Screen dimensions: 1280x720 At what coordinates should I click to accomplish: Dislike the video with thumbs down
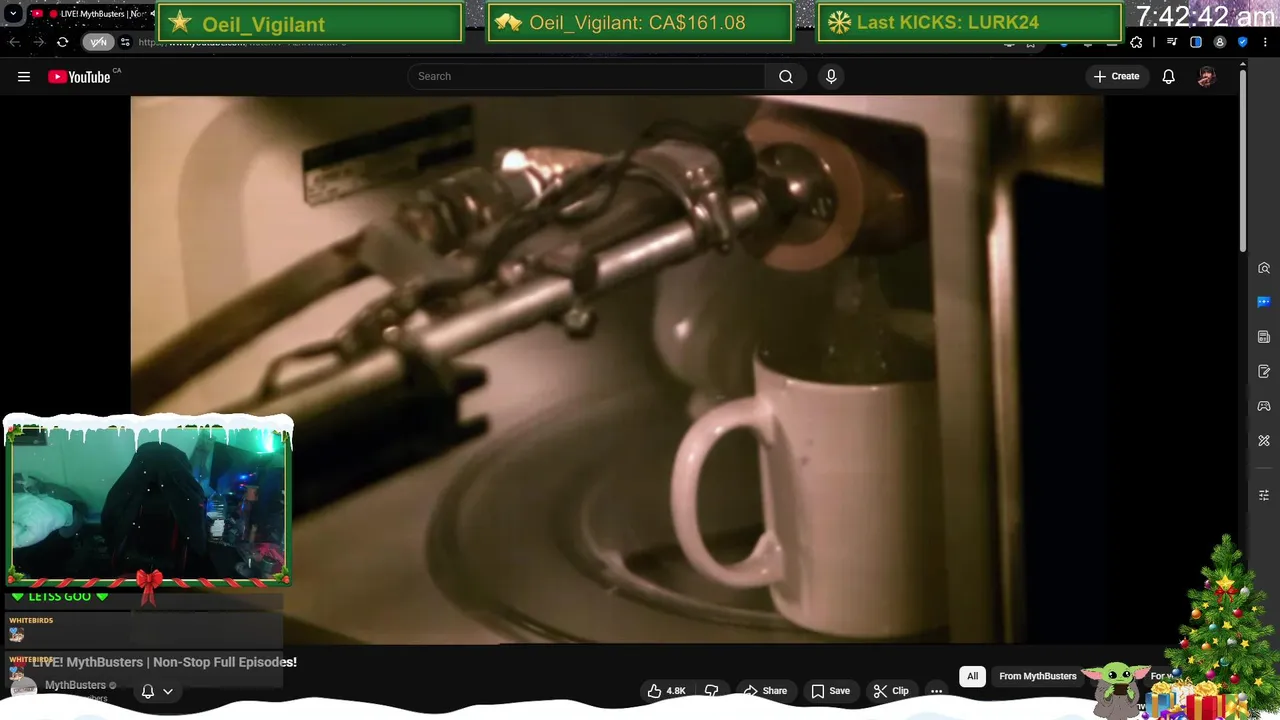[712, 691]
